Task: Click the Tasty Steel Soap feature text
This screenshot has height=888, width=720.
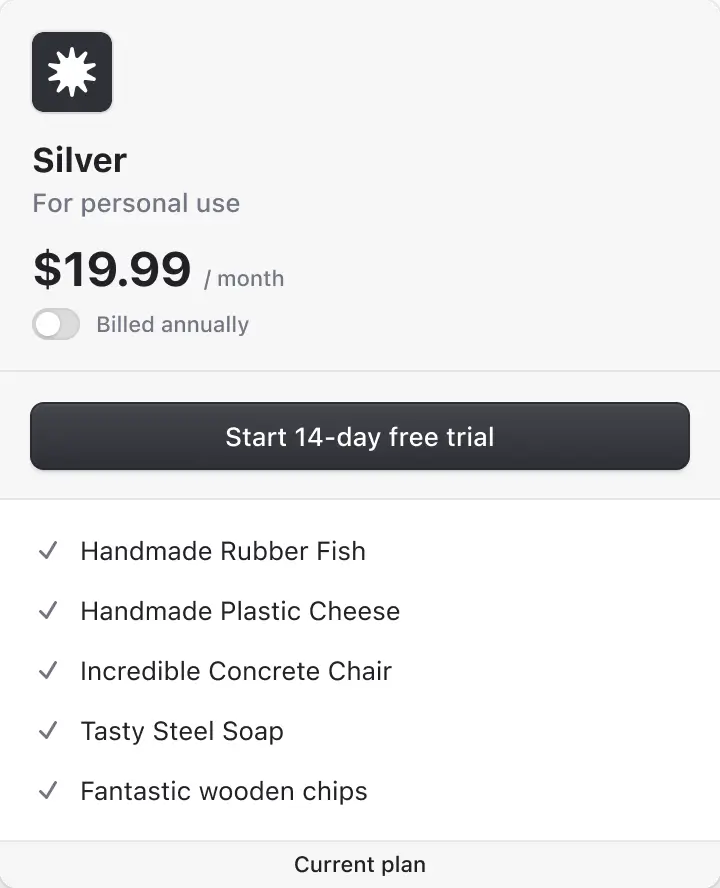Action: click(x=182, y=731)
